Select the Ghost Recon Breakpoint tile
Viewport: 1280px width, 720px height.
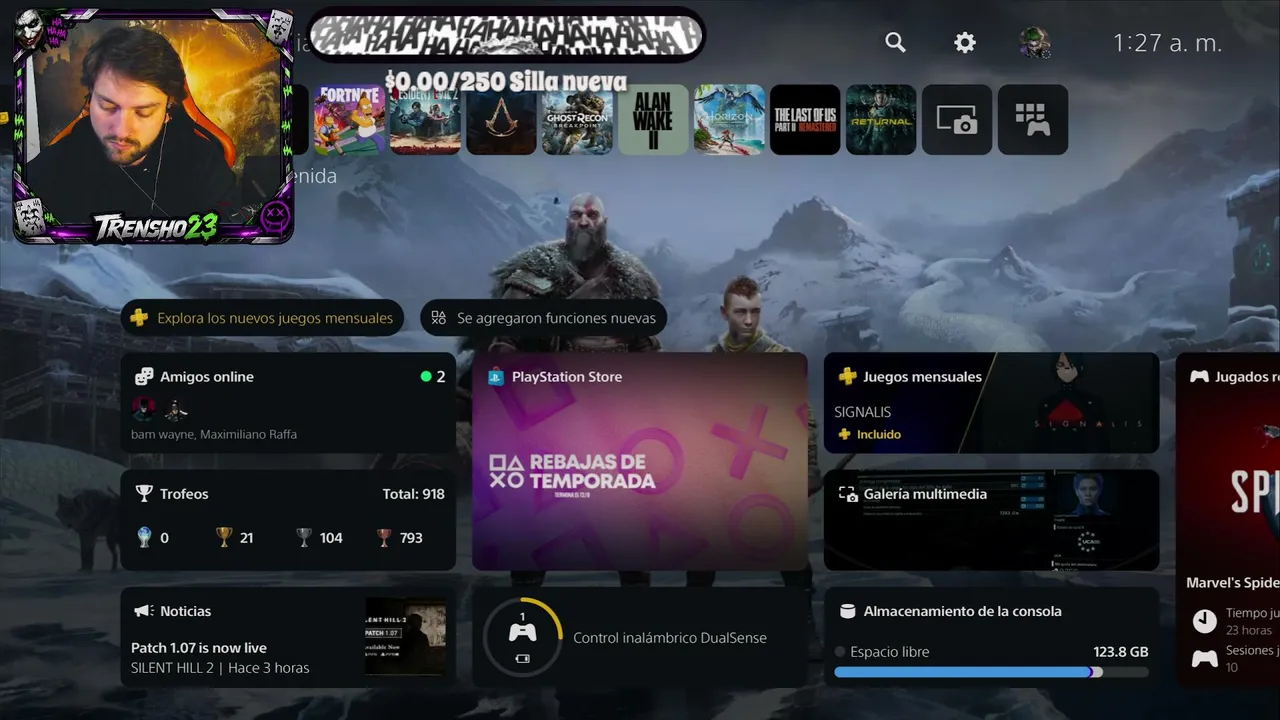[x=578, y=120]
